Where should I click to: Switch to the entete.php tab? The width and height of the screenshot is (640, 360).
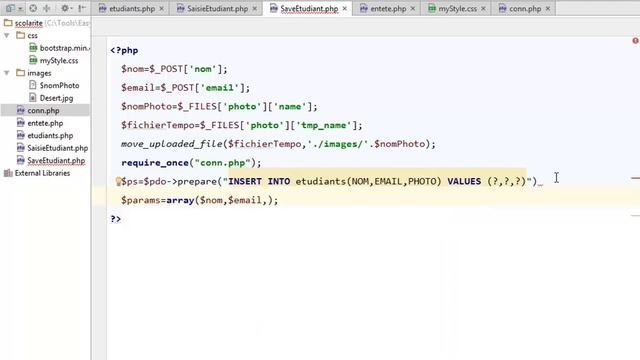[388, 9]
